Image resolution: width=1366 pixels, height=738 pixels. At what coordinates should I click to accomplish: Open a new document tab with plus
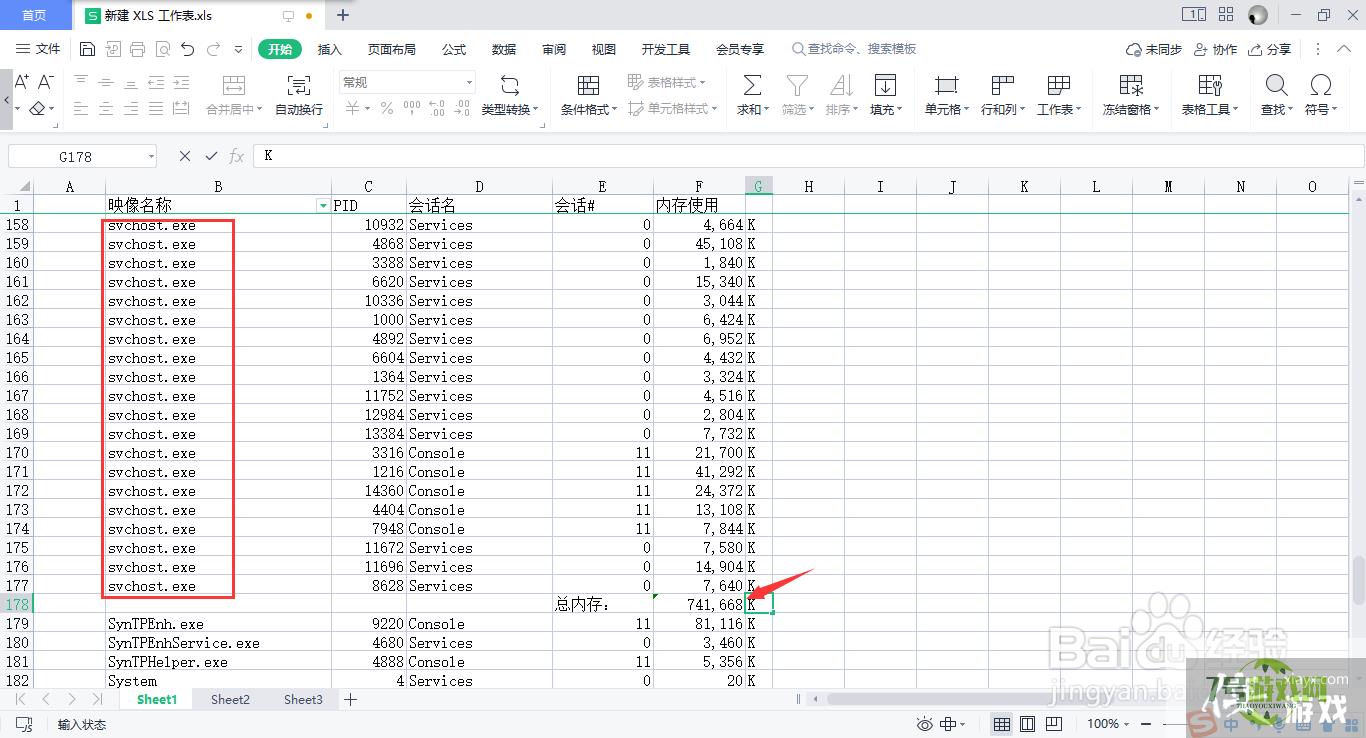[x=343, y=15]
